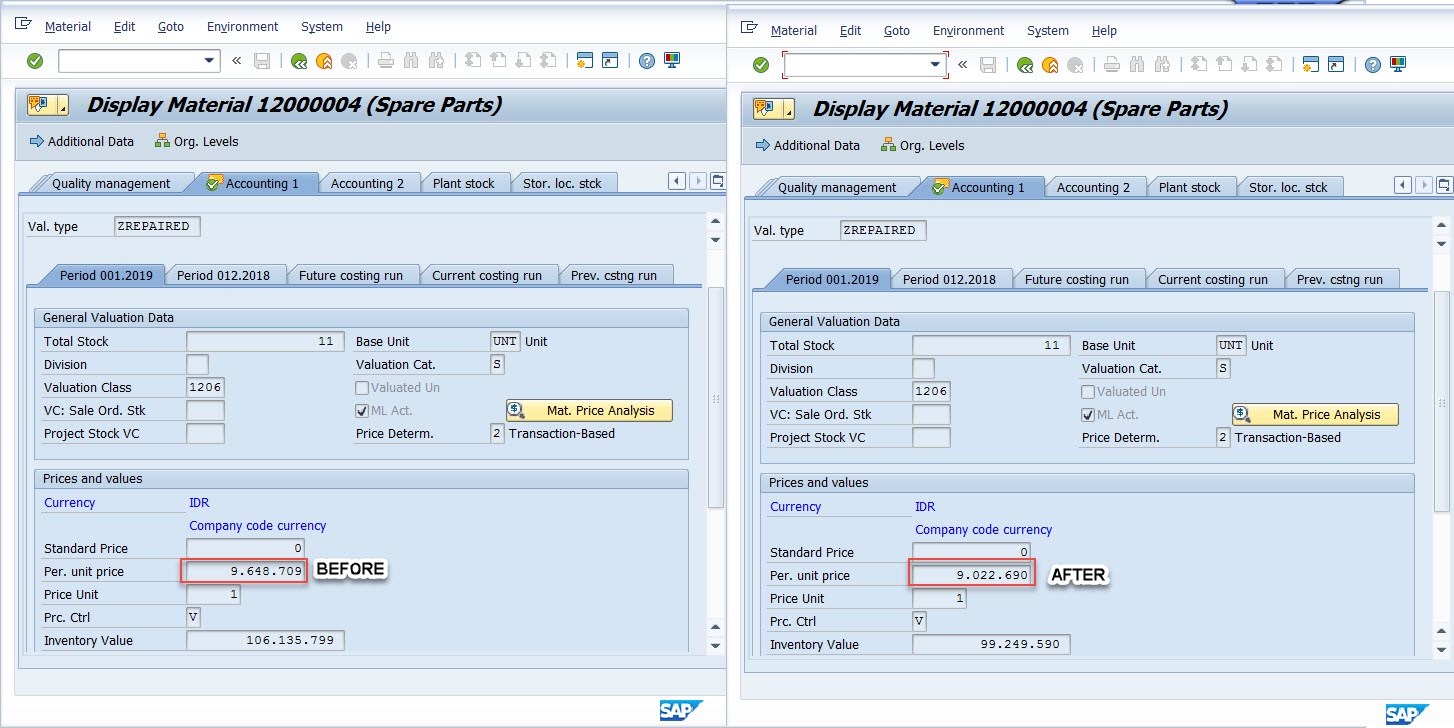Open Help icon in right window toolbar
The height and width of the screenshot is (728, 1454).
tap(1373, 65)
